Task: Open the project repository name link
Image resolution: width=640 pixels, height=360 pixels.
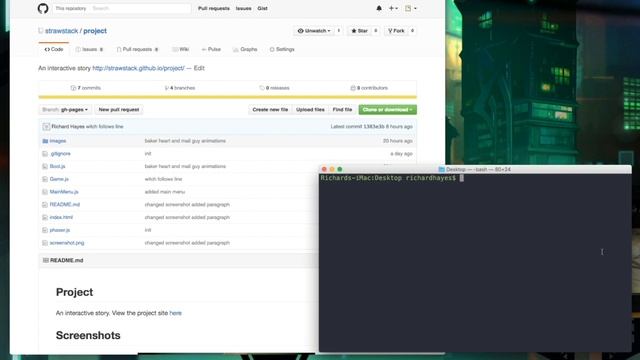Action: pos(95,31)
